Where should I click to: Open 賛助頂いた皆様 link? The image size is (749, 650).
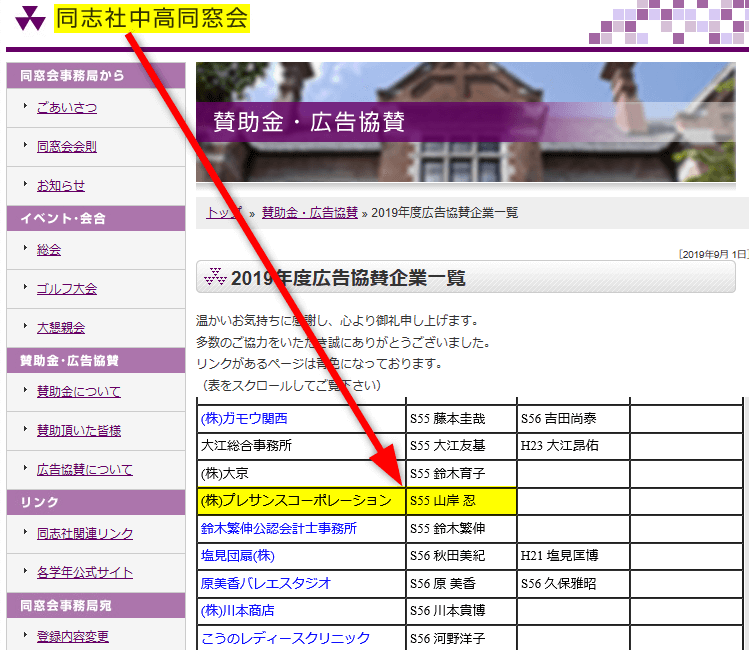coord(79,431)
